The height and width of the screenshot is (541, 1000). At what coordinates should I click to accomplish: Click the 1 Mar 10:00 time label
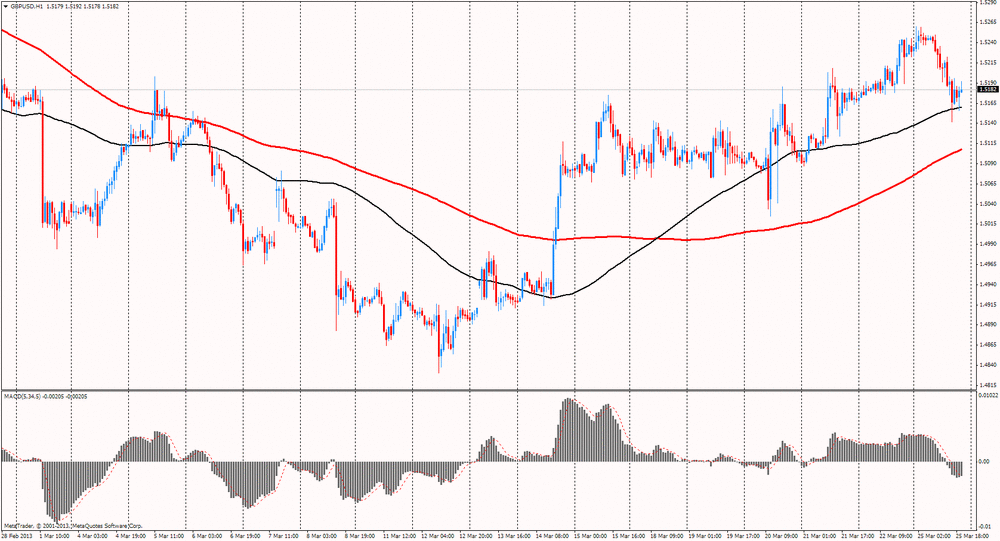pos(54,536)
